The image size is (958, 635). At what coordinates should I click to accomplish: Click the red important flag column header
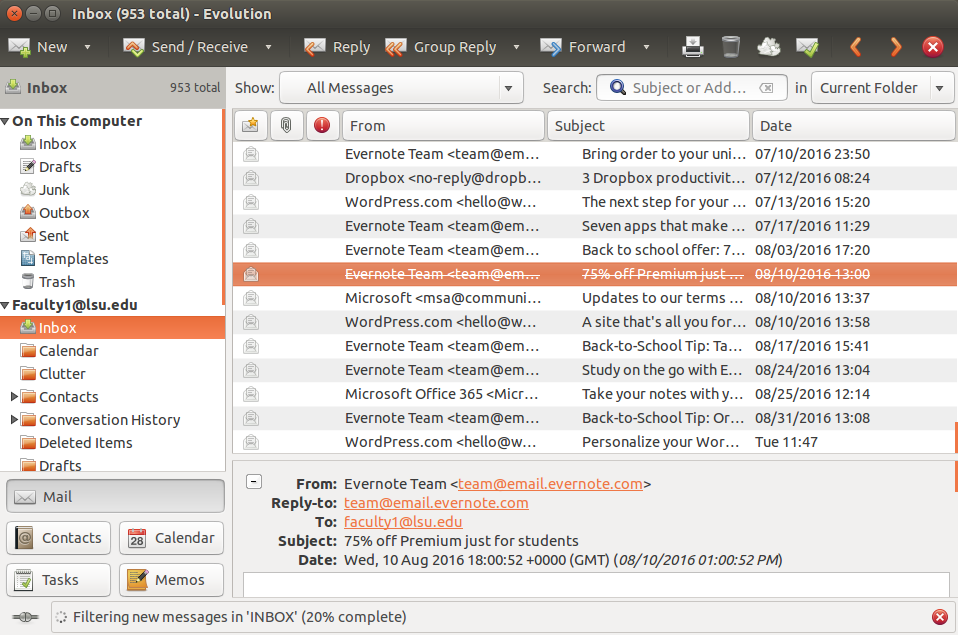click(322, 126)
